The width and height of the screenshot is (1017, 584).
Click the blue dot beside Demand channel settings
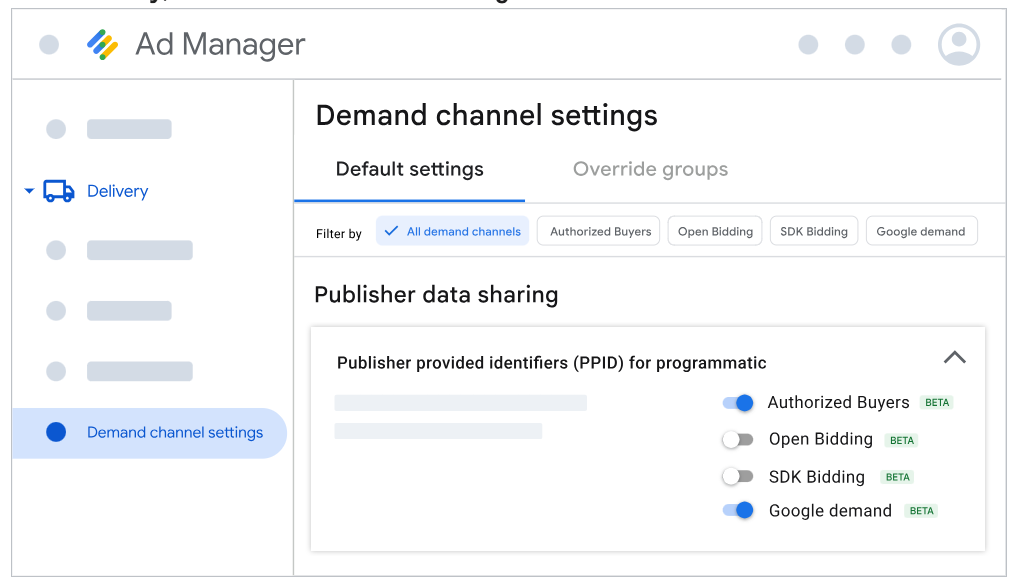[x=56, y=432]
